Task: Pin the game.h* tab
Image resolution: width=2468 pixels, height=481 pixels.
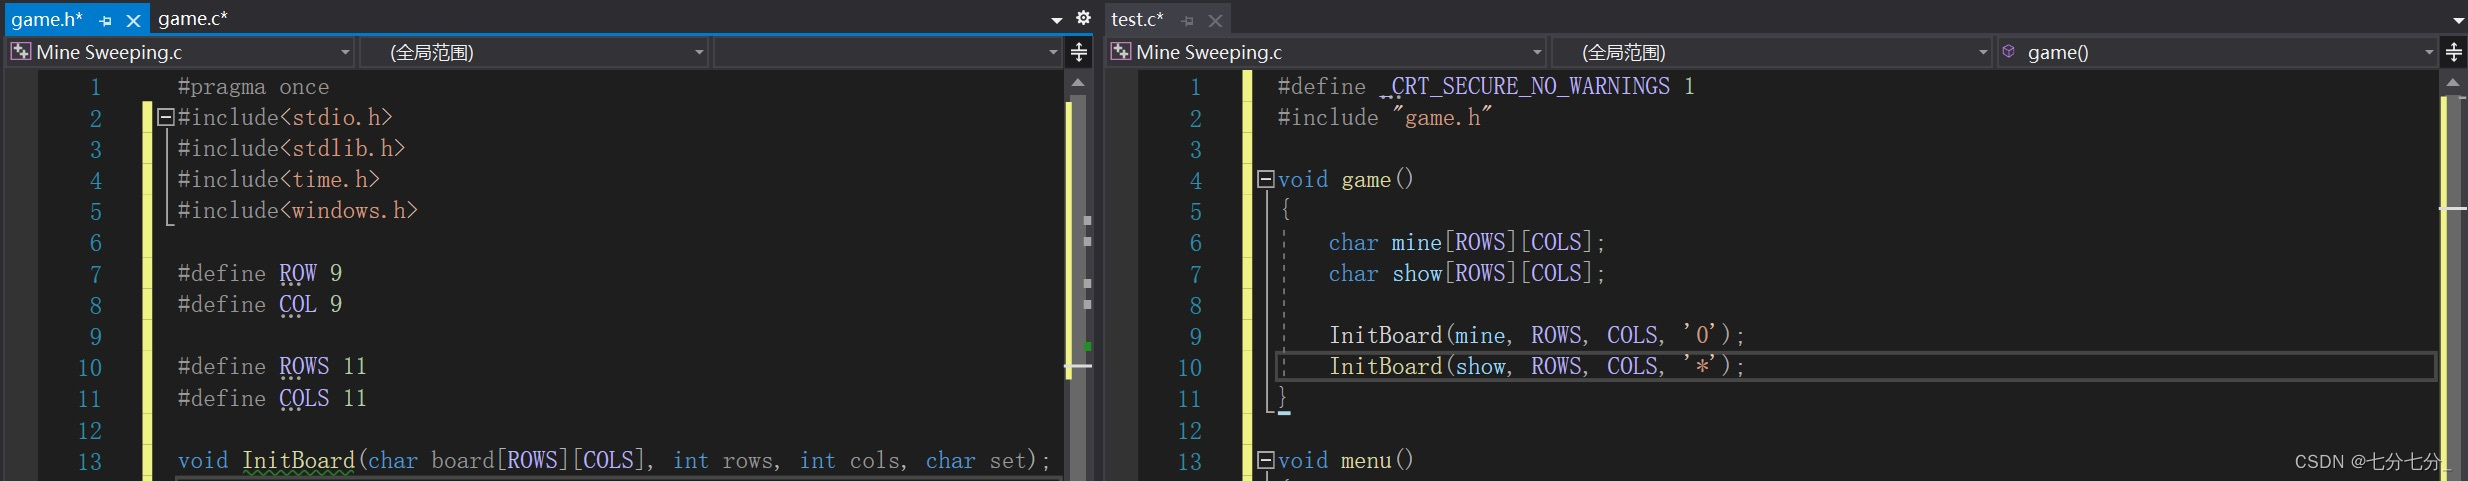Action: (106, 20)
